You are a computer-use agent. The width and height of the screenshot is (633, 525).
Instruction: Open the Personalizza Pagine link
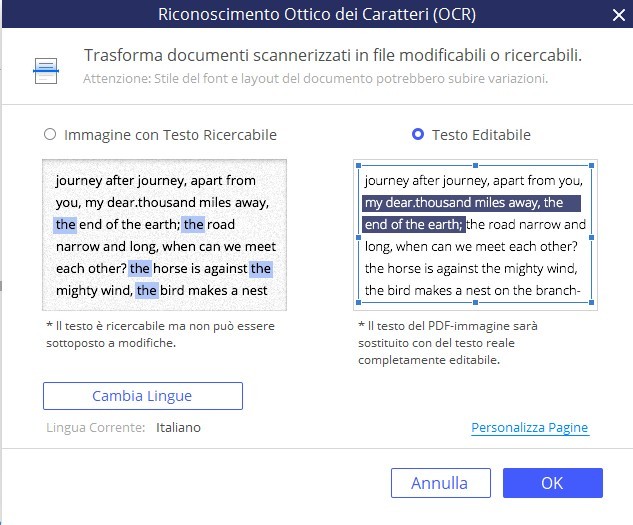coord(529,428)
